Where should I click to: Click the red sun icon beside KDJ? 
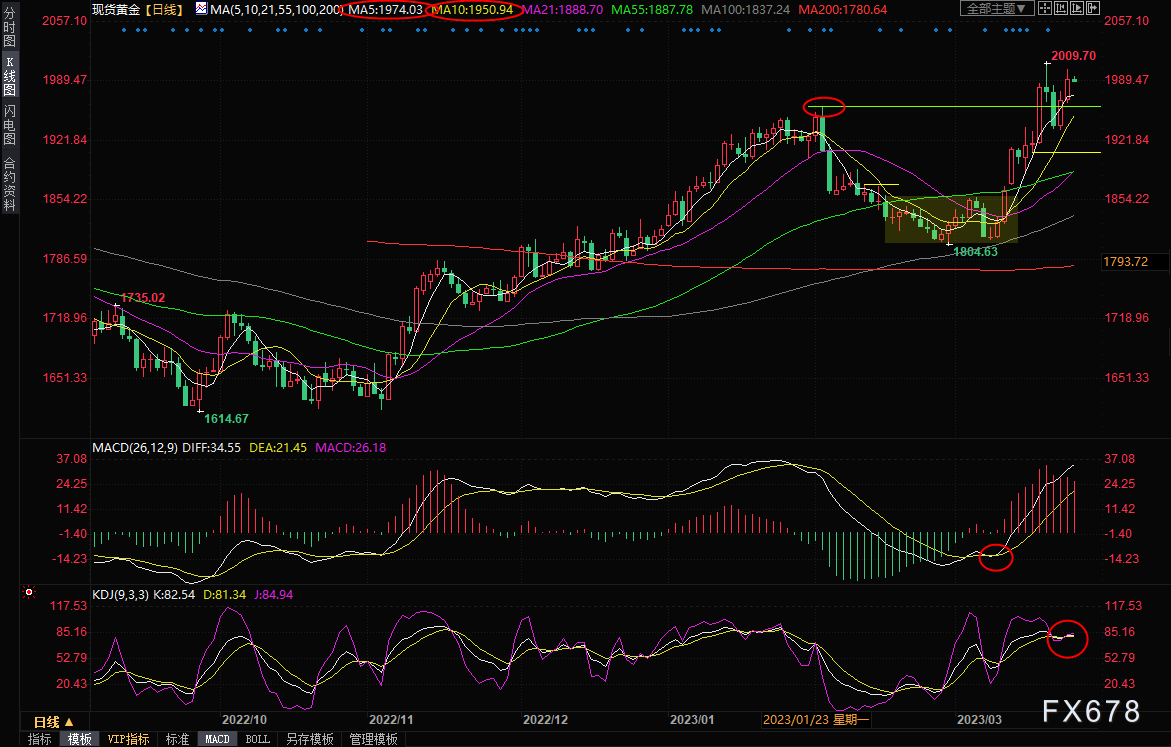29,592
